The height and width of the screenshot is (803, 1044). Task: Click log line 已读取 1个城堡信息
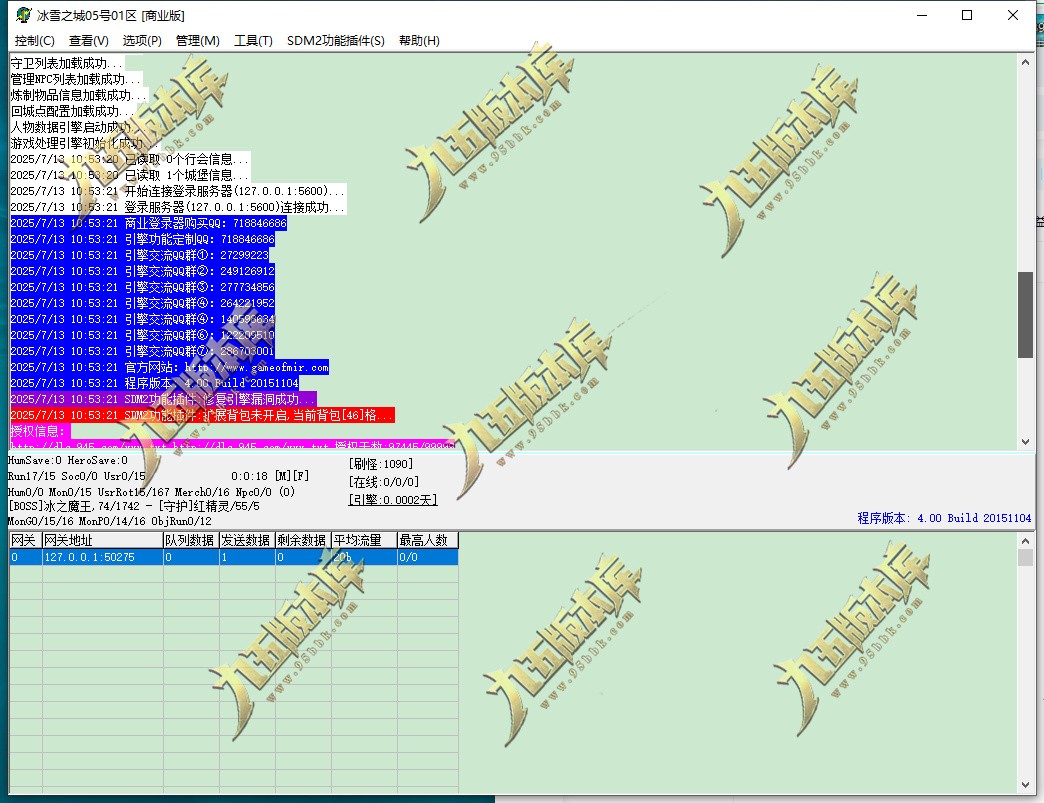[x=130, y=175]
